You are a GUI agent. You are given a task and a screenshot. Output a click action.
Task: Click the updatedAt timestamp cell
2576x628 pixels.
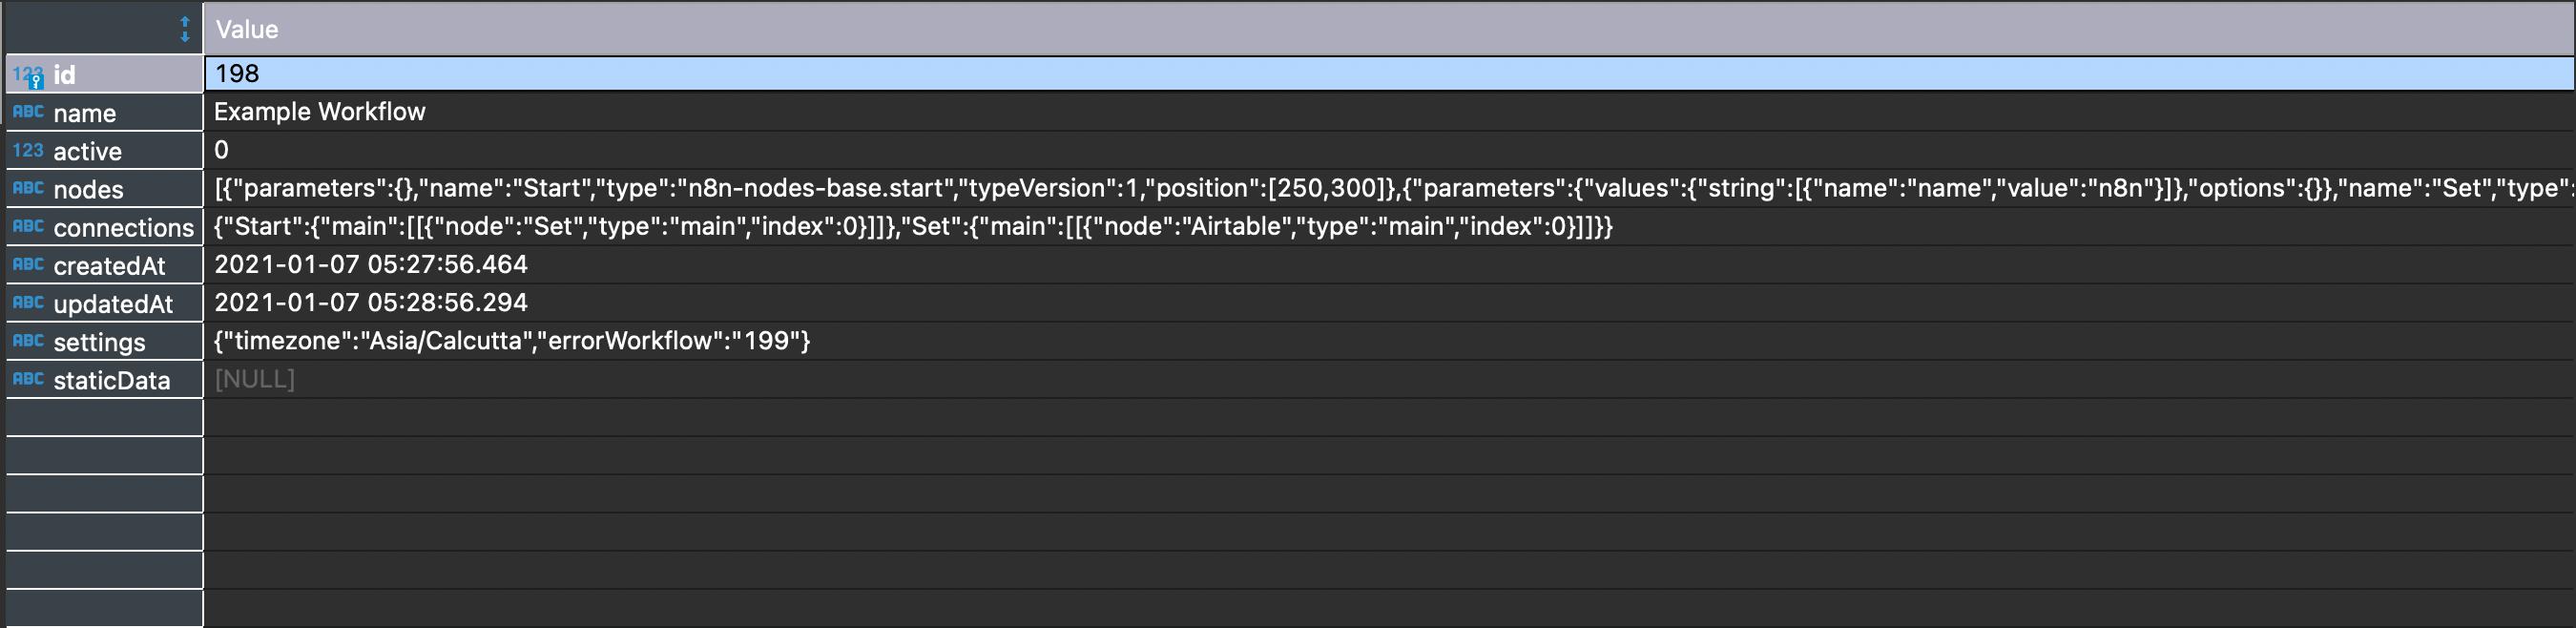pos(370,303)
